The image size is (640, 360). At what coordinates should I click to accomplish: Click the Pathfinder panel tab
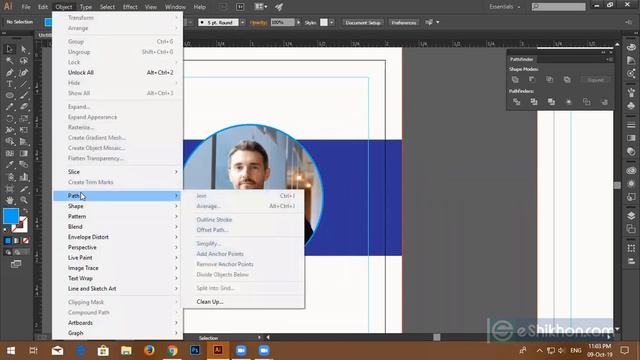[521, 59]
